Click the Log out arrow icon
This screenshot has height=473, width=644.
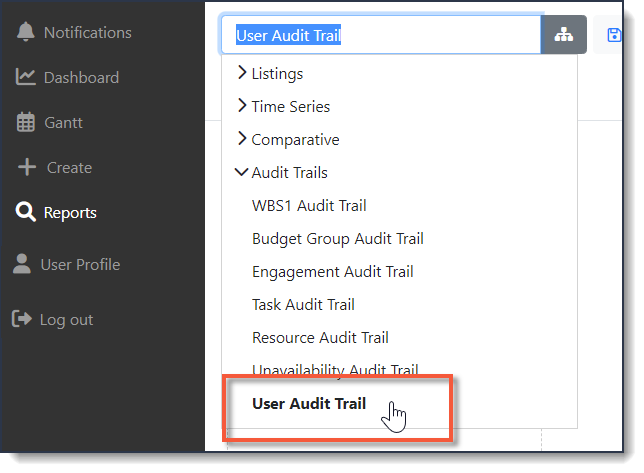pyautogui.click(x=22, y=319)
